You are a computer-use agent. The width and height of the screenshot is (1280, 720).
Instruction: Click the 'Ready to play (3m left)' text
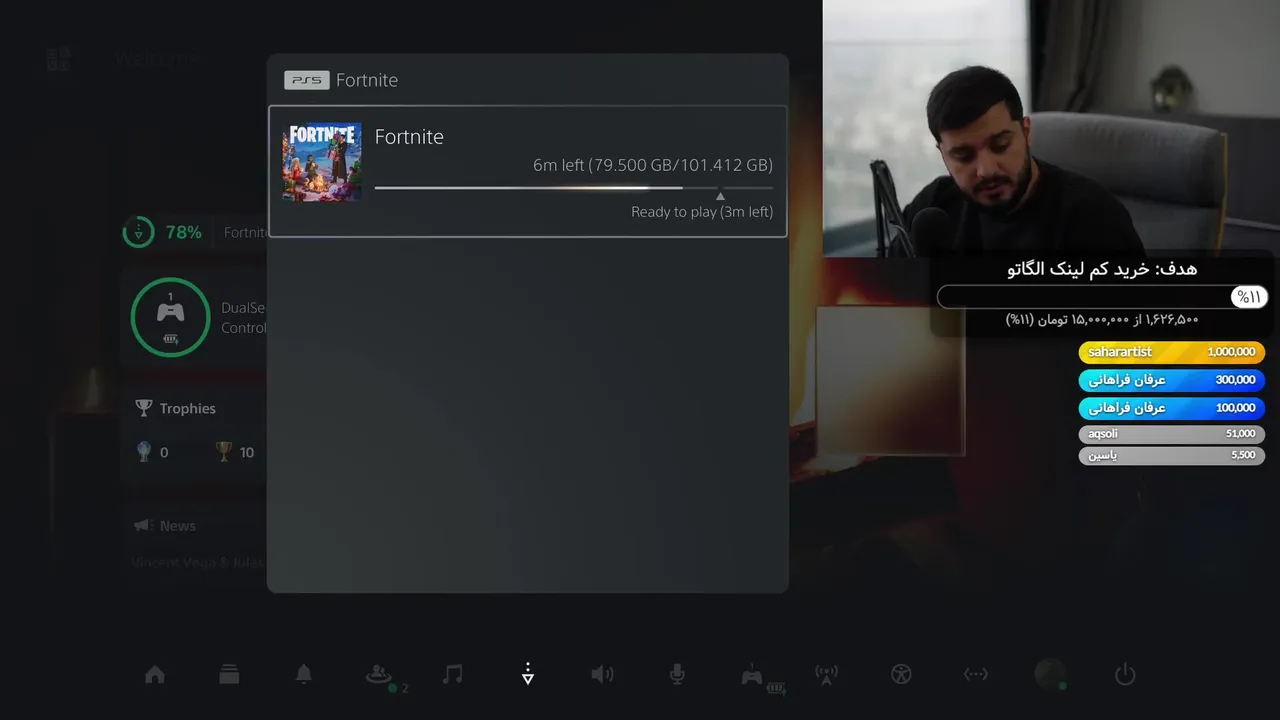(x=702, y=212)
